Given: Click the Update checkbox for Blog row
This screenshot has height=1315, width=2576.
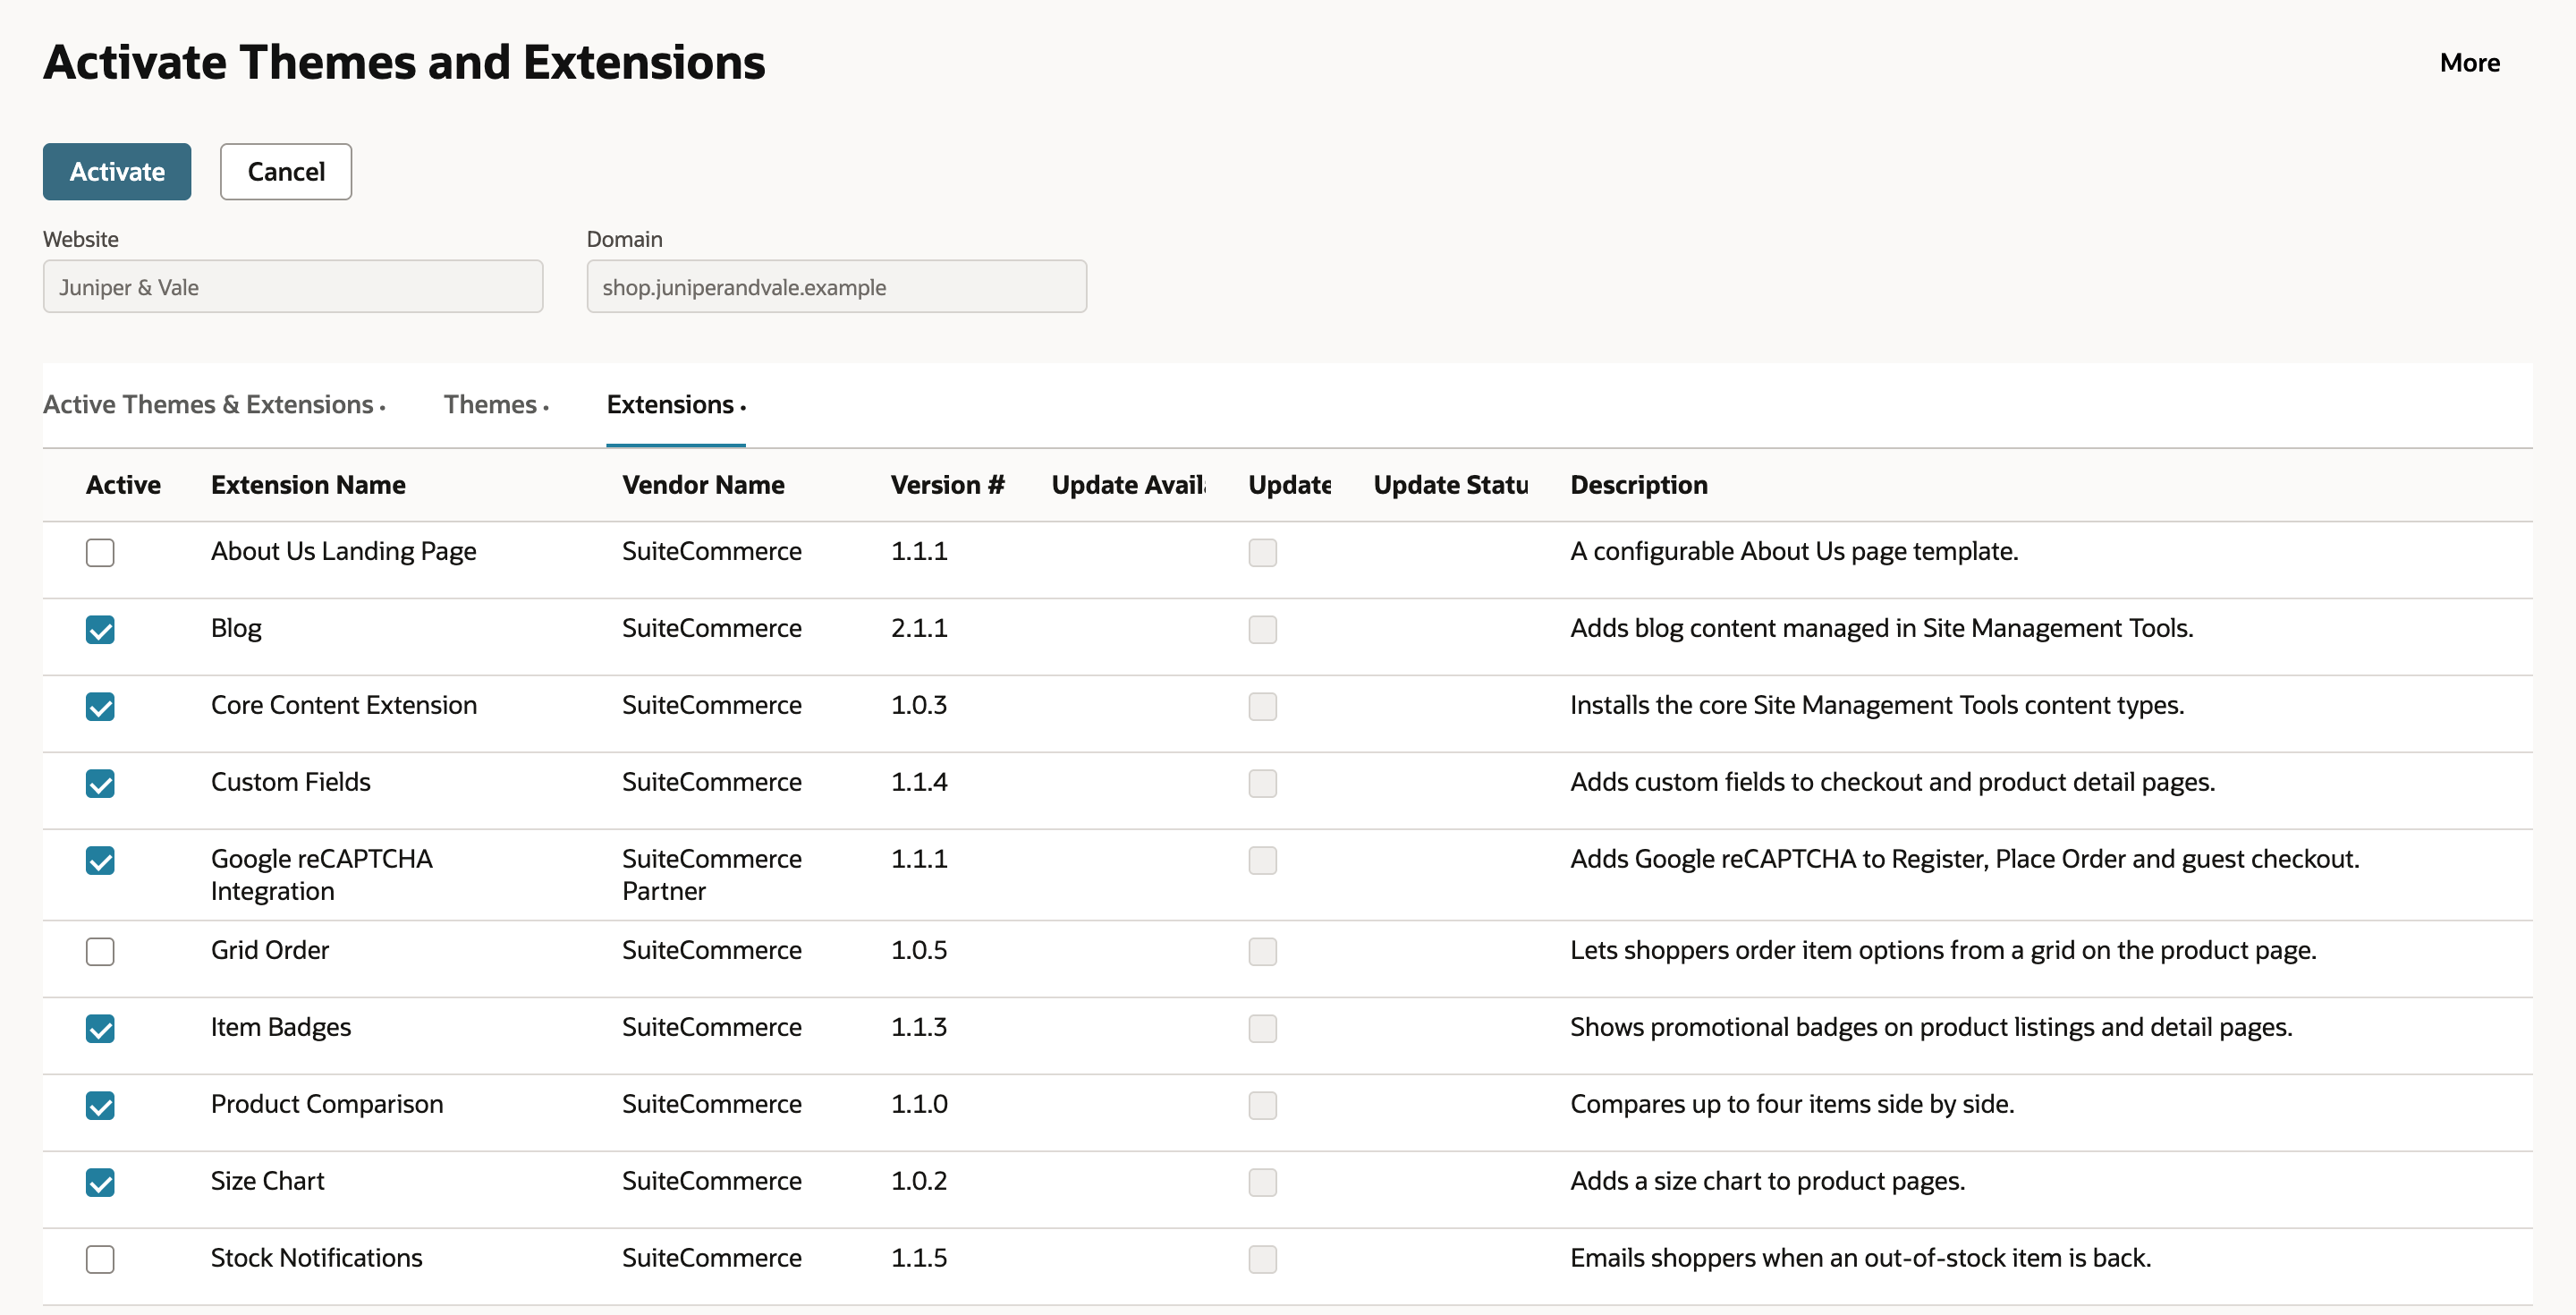Looking at the screenshot, I should coord(1263,629).
